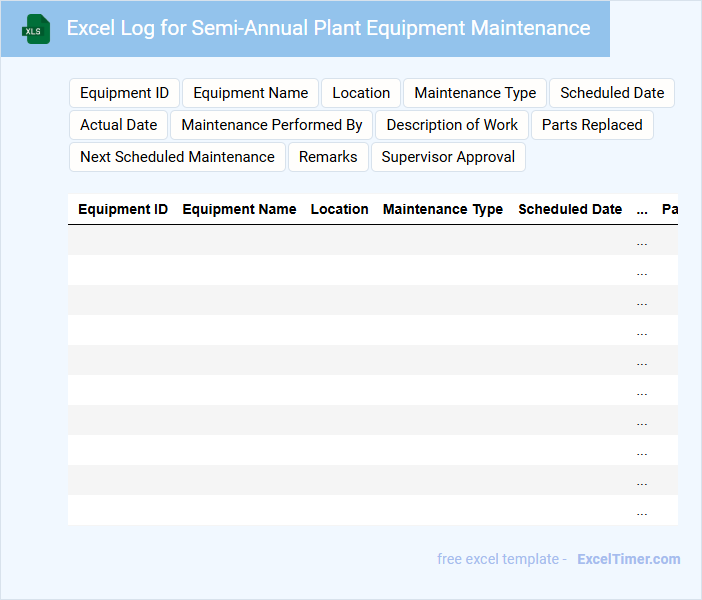The width and height of the screenshot is (702, 600).
Task: Click the green XLS file icon
Action: click(x=37, y=29)
